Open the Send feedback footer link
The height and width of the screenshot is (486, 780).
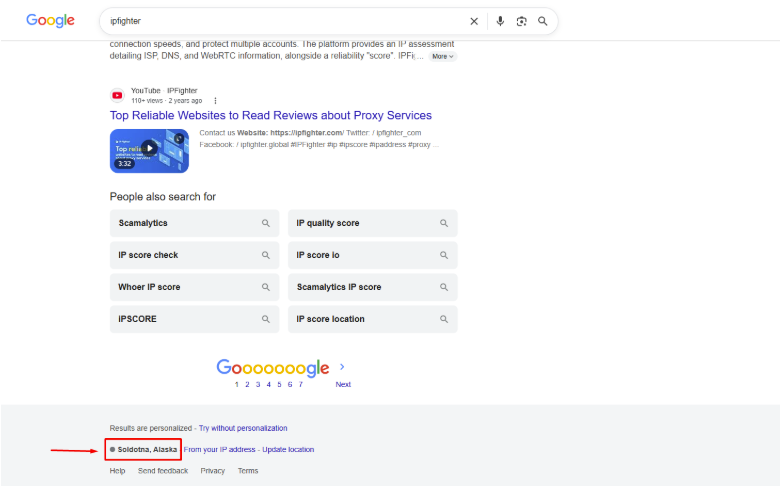click(163, 471)
